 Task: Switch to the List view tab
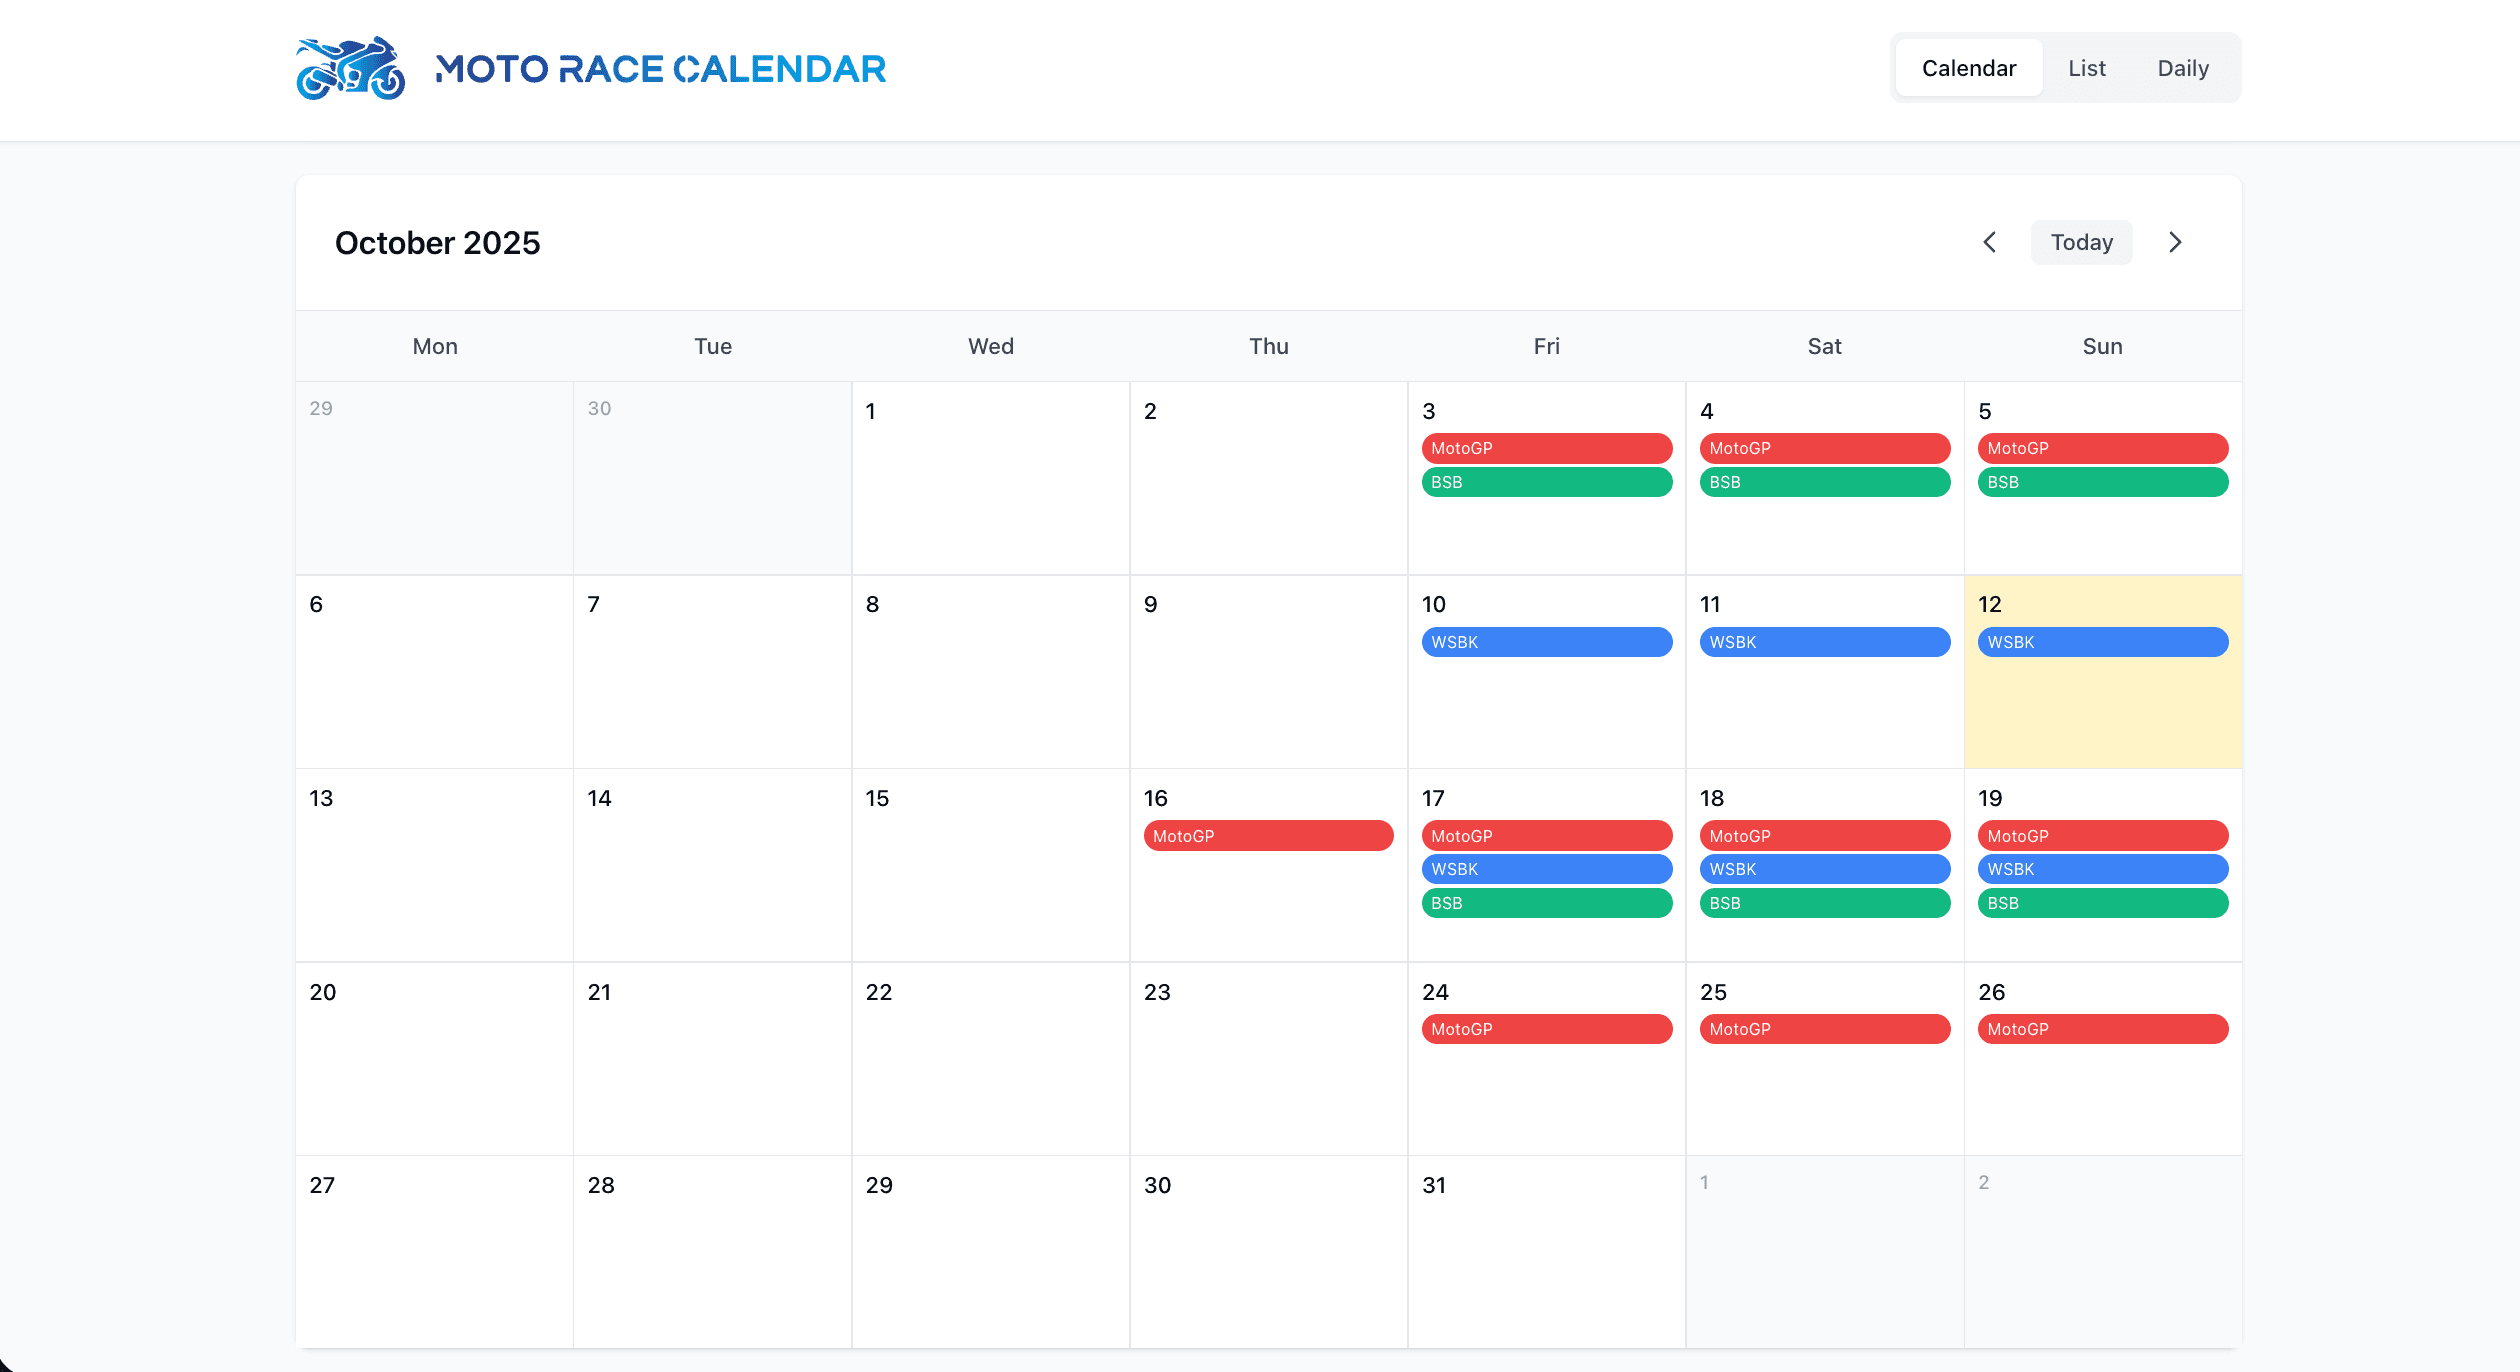click(x=2086, y=68)
